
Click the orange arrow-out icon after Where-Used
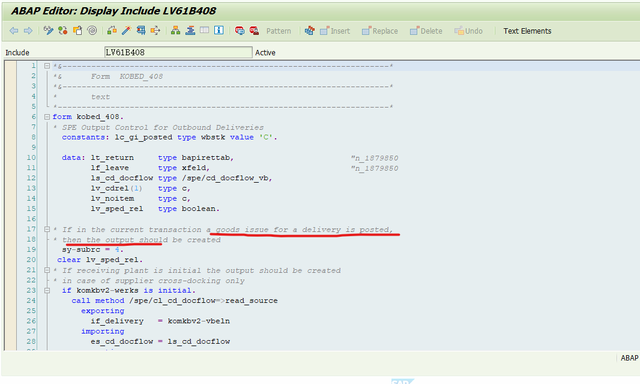(155, 31)
